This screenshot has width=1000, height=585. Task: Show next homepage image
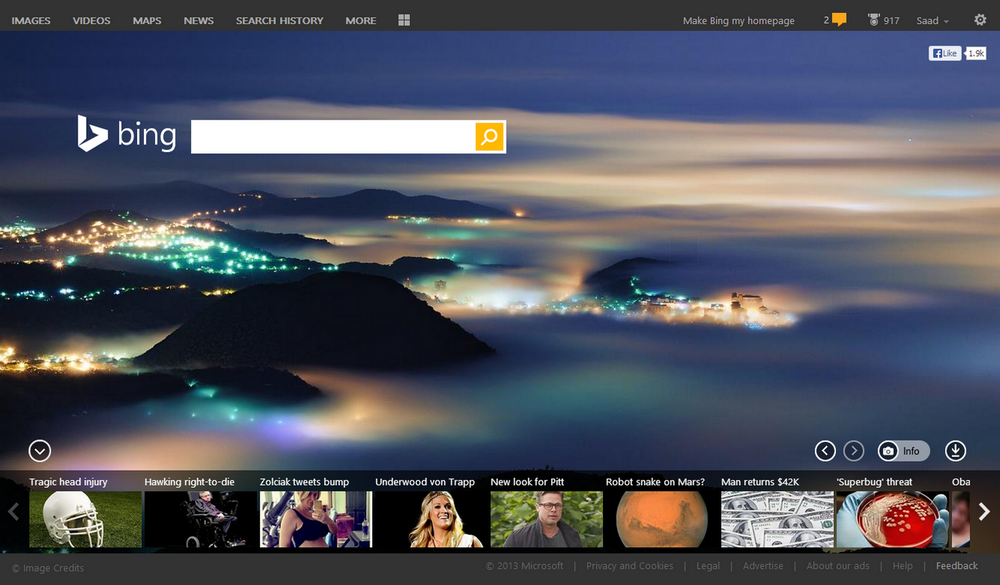854,451
